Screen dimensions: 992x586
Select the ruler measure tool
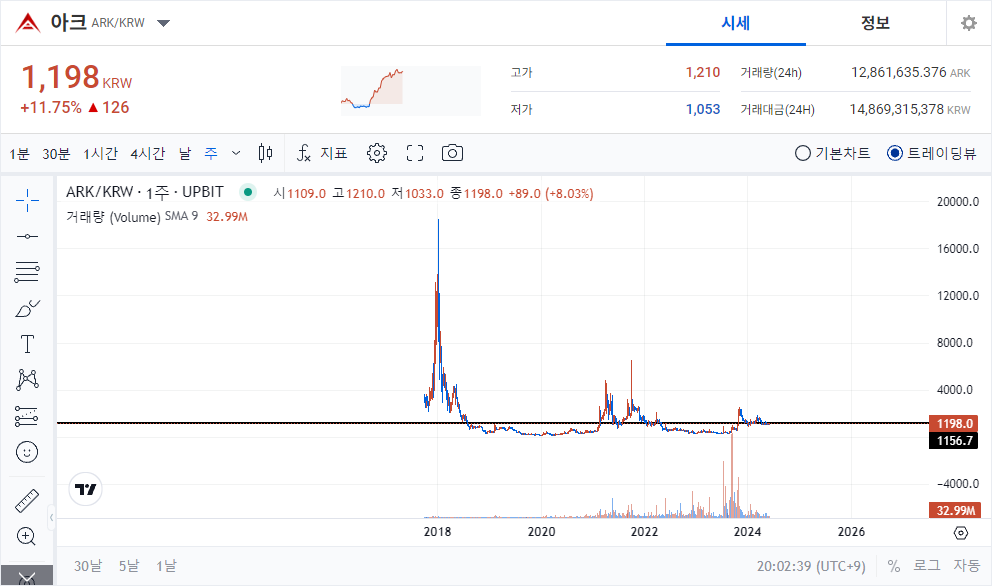[27, 501]
